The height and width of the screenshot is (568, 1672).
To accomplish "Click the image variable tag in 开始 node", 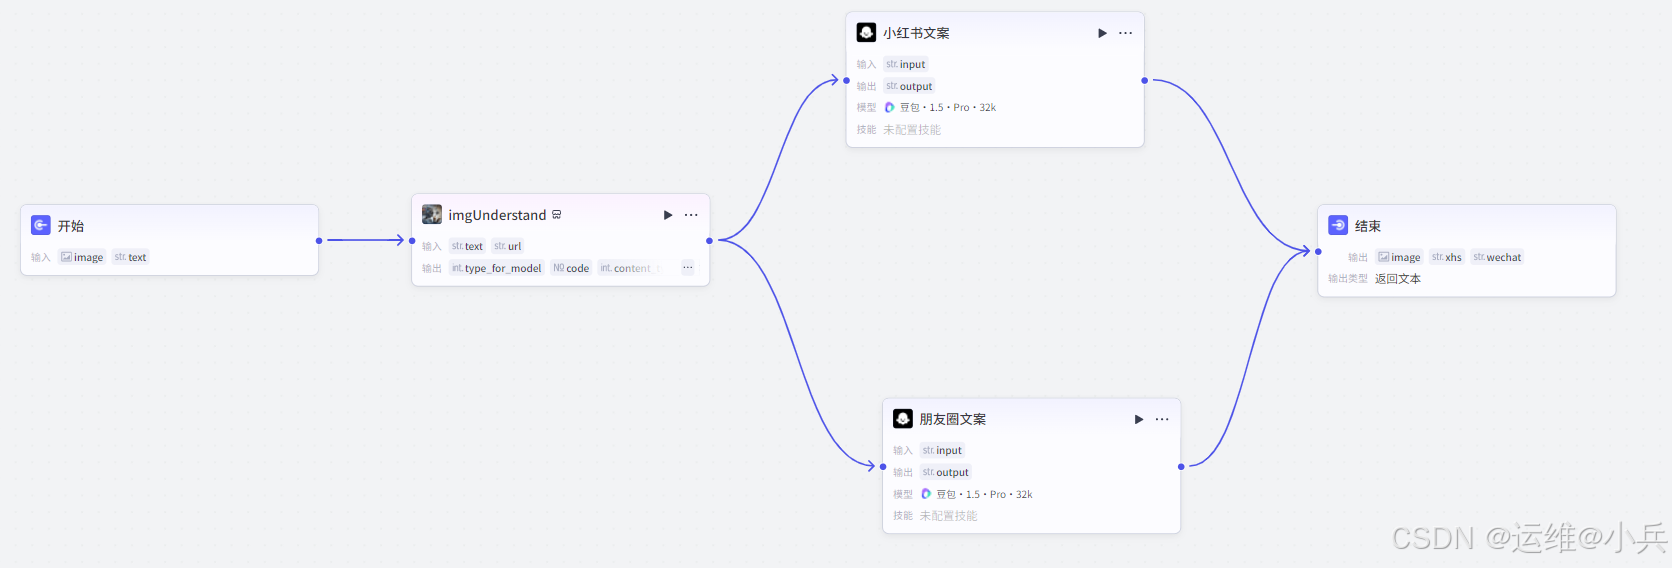I will coord(82,257).
